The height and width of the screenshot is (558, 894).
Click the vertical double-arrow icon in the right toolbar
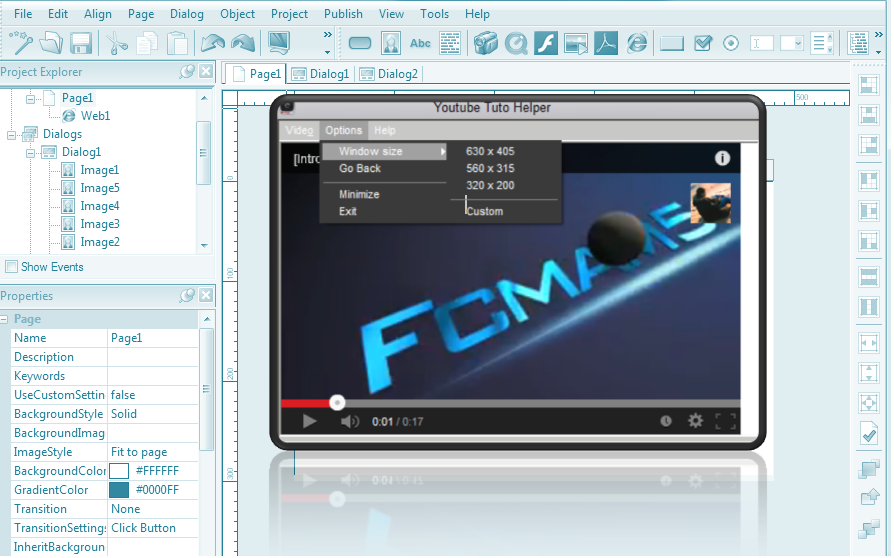coord(869,373)
